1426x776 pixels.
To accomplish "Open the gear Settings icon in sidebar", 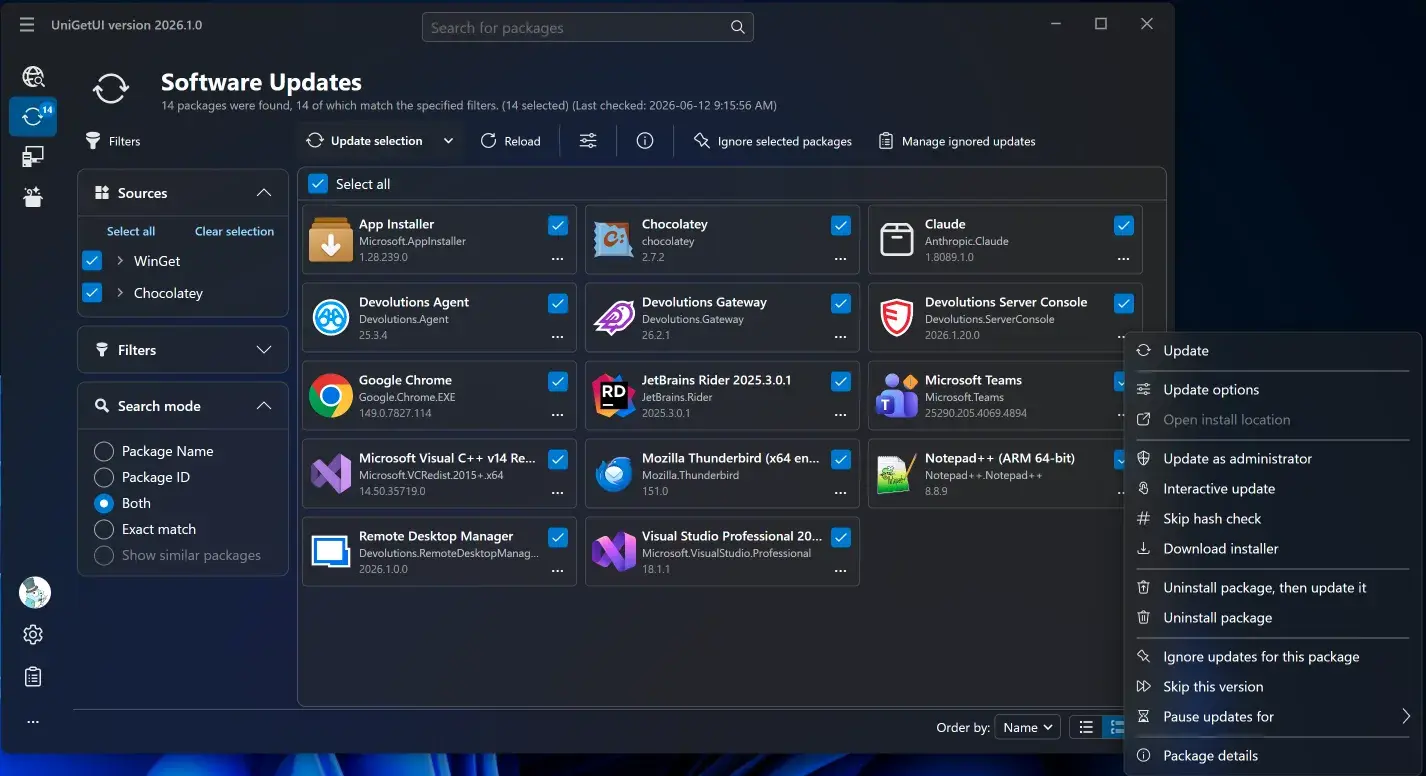I will pyautogui.click(x=33, y=635).
